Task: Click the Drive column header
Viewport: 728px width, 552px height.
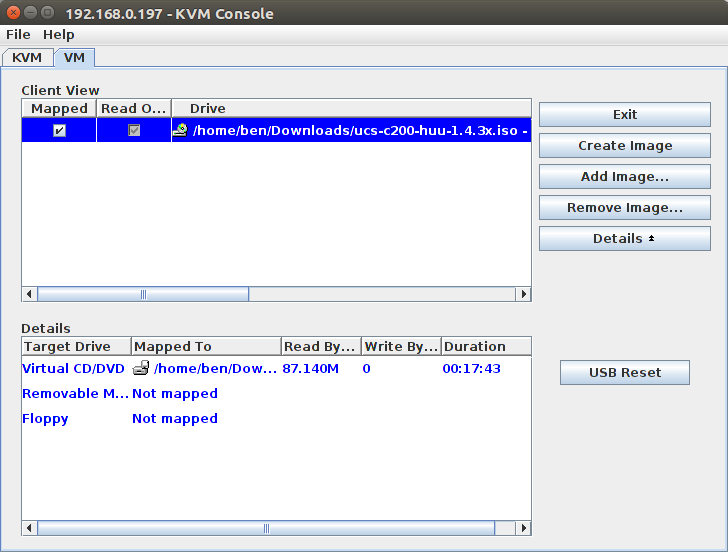Action: pos(351,108)
